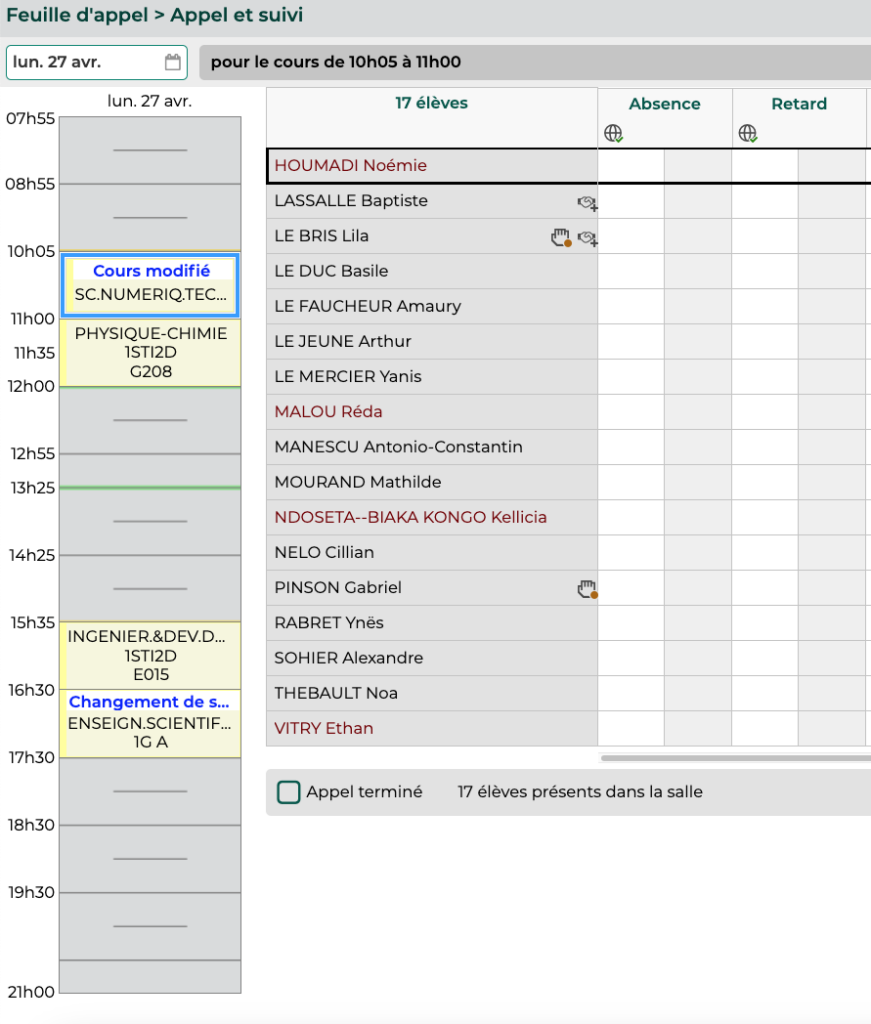The height and width of the screenshot is (1024, 871).
Task: Click the 17 élèves column header
Action: [431, 103]
